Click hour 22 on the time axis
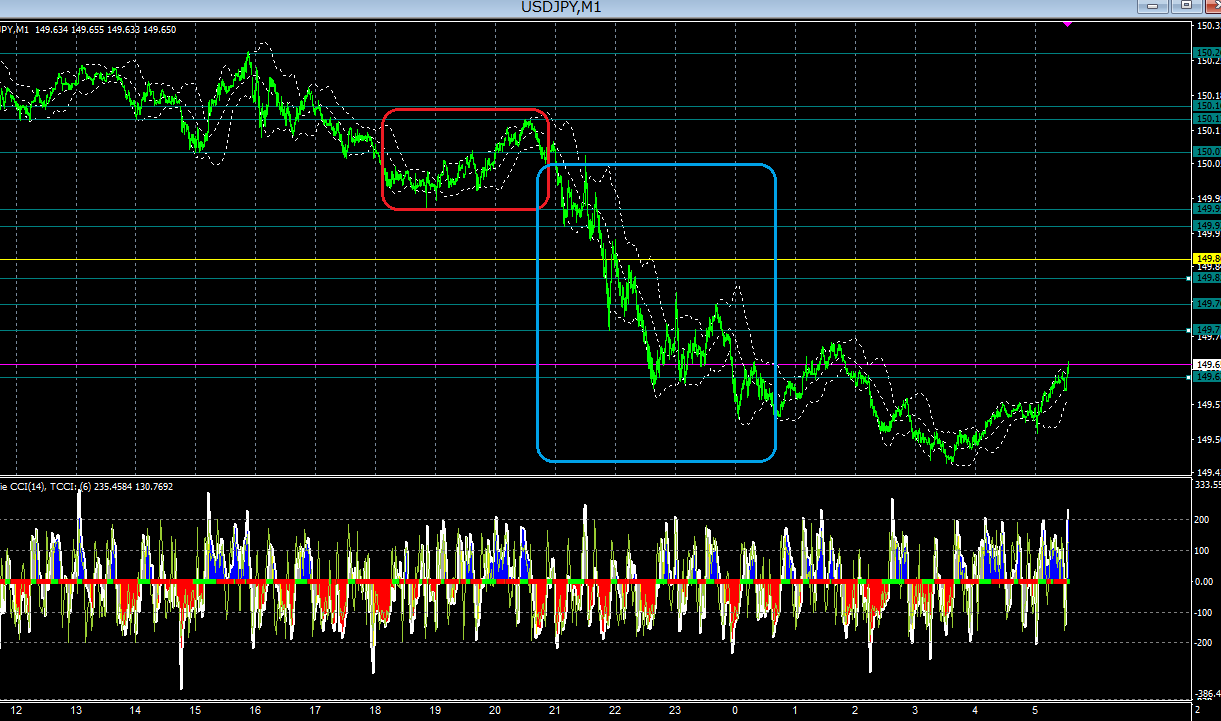 coord(615,711)
